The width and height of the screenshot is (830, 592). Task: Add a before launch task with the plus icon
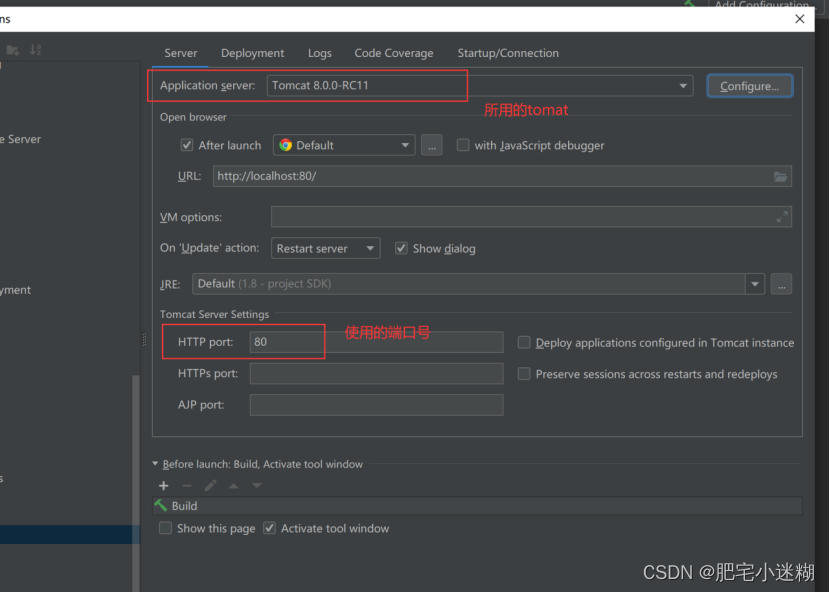click(164, 486)
